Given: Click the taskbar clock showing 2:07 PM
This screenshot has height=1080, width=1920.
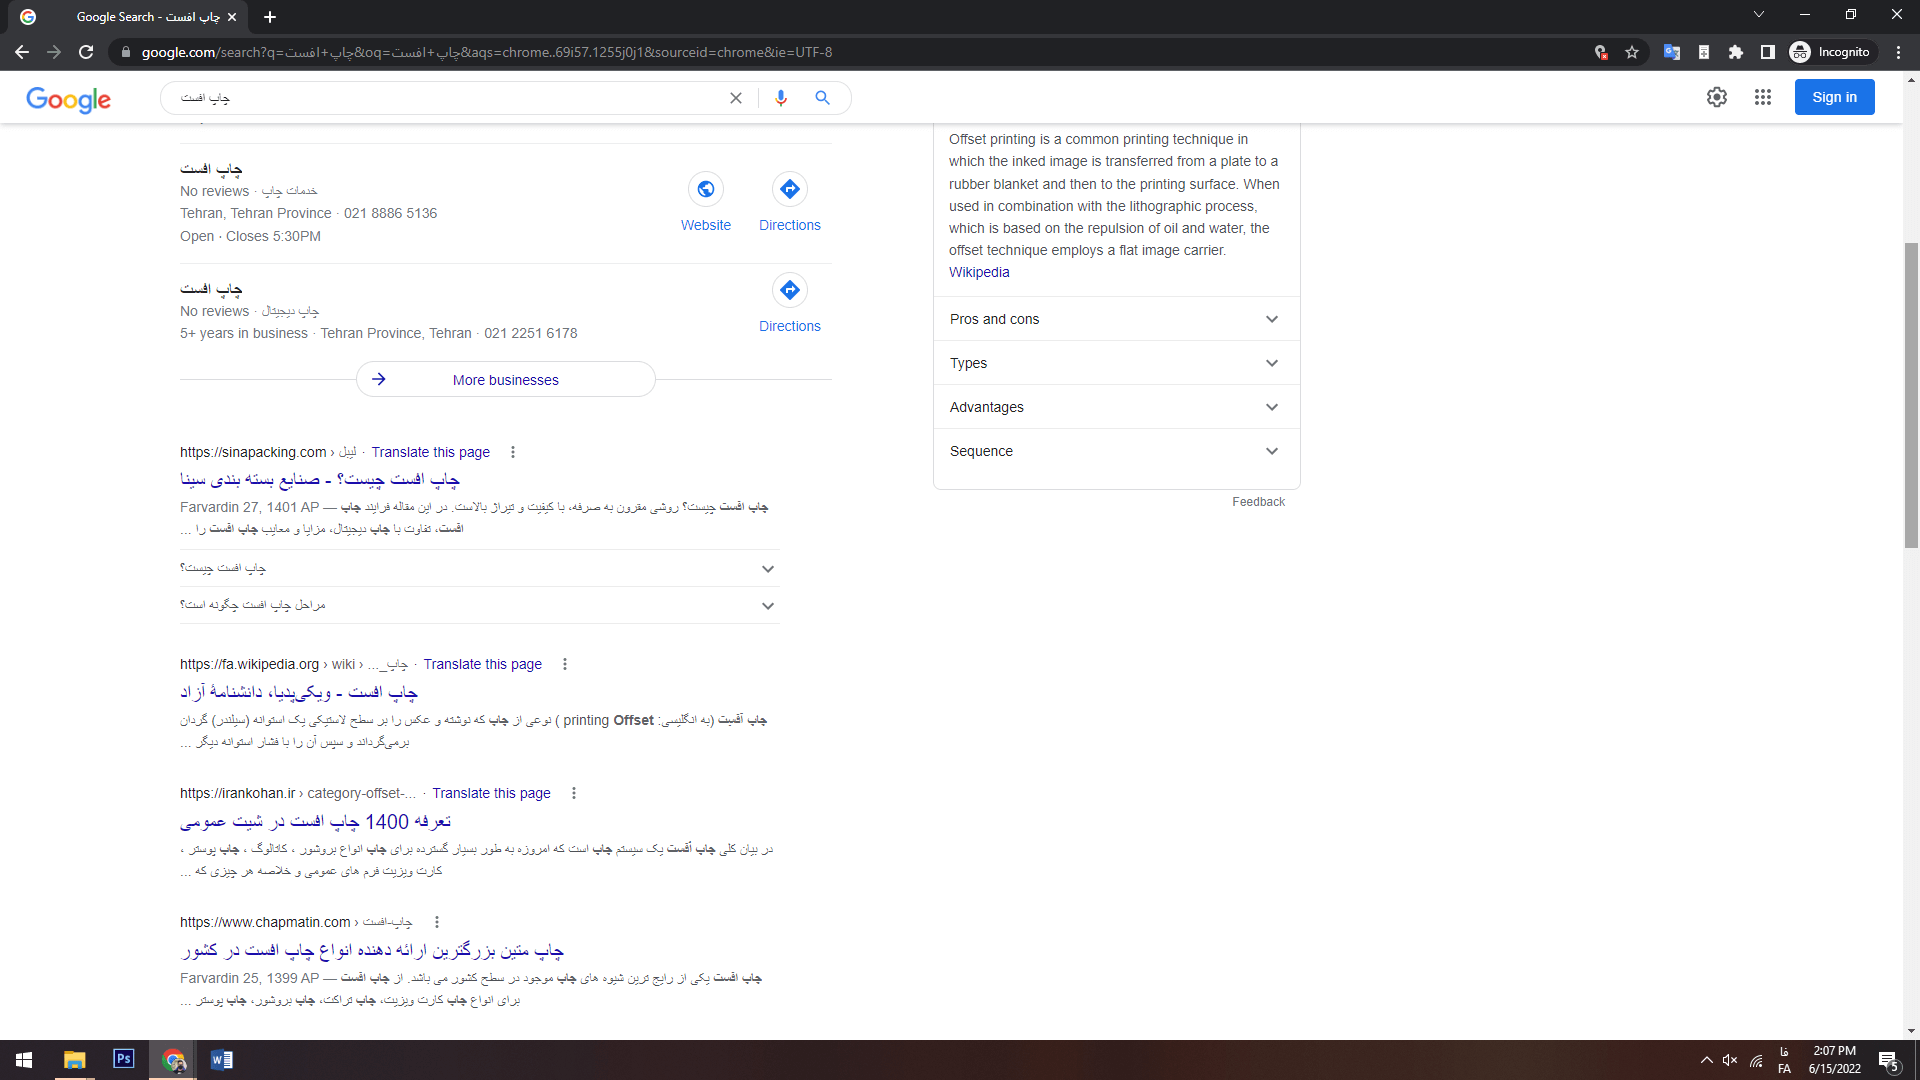Looking at the screenshot, I should [x=1834, y=1060].
